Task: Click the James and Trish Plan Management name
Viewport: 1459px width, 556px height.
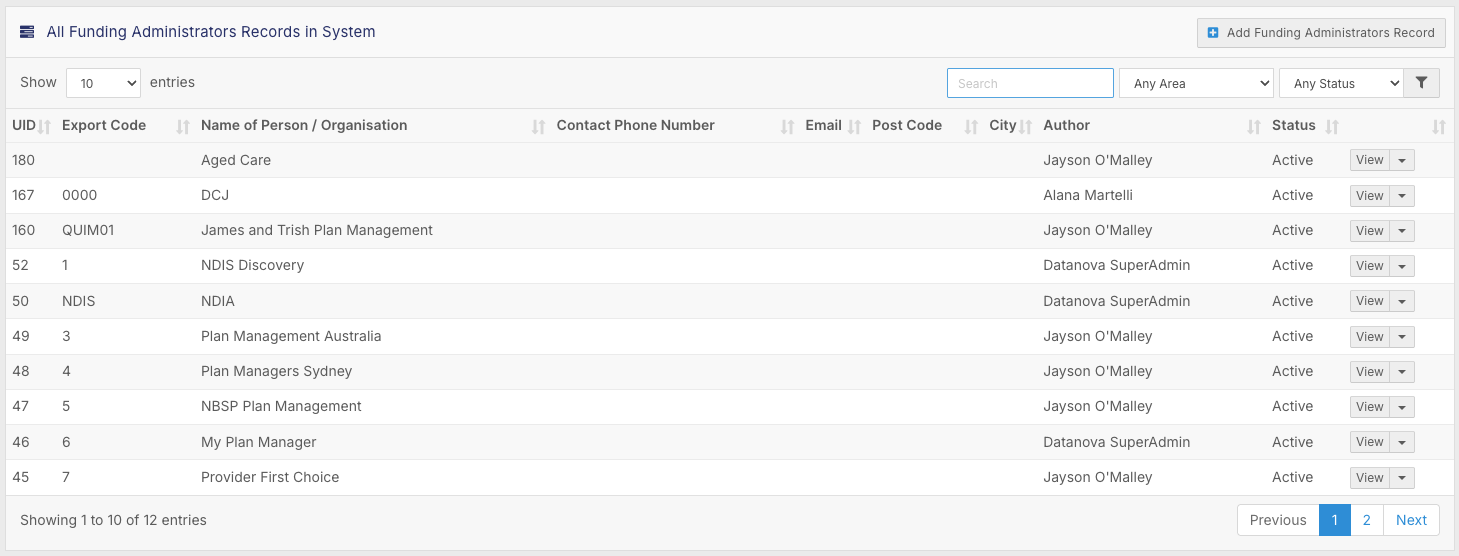Action: pyautogui.click(x=317, y=230)
